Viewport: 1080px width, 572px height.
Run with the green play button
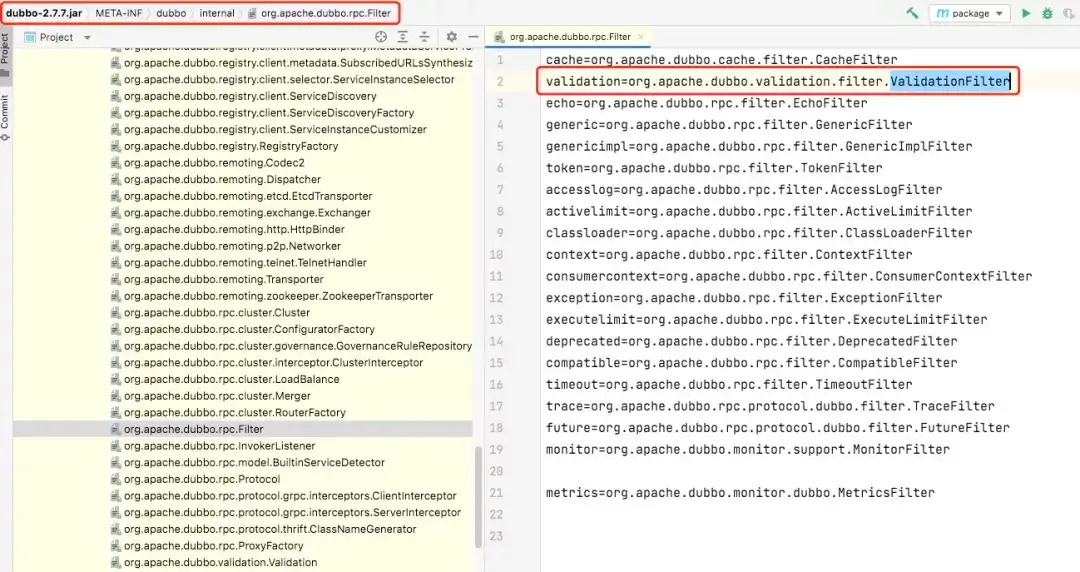click(x=1026, y=13)
